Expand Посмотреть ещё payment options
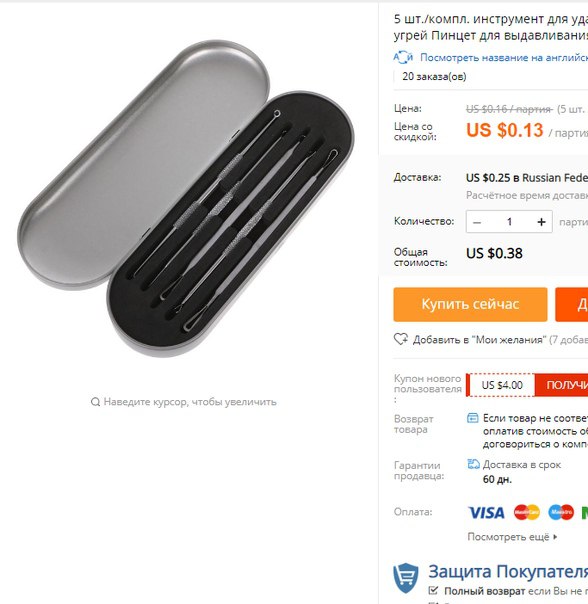Screen dimensions: 588x604 pos(512,537)
